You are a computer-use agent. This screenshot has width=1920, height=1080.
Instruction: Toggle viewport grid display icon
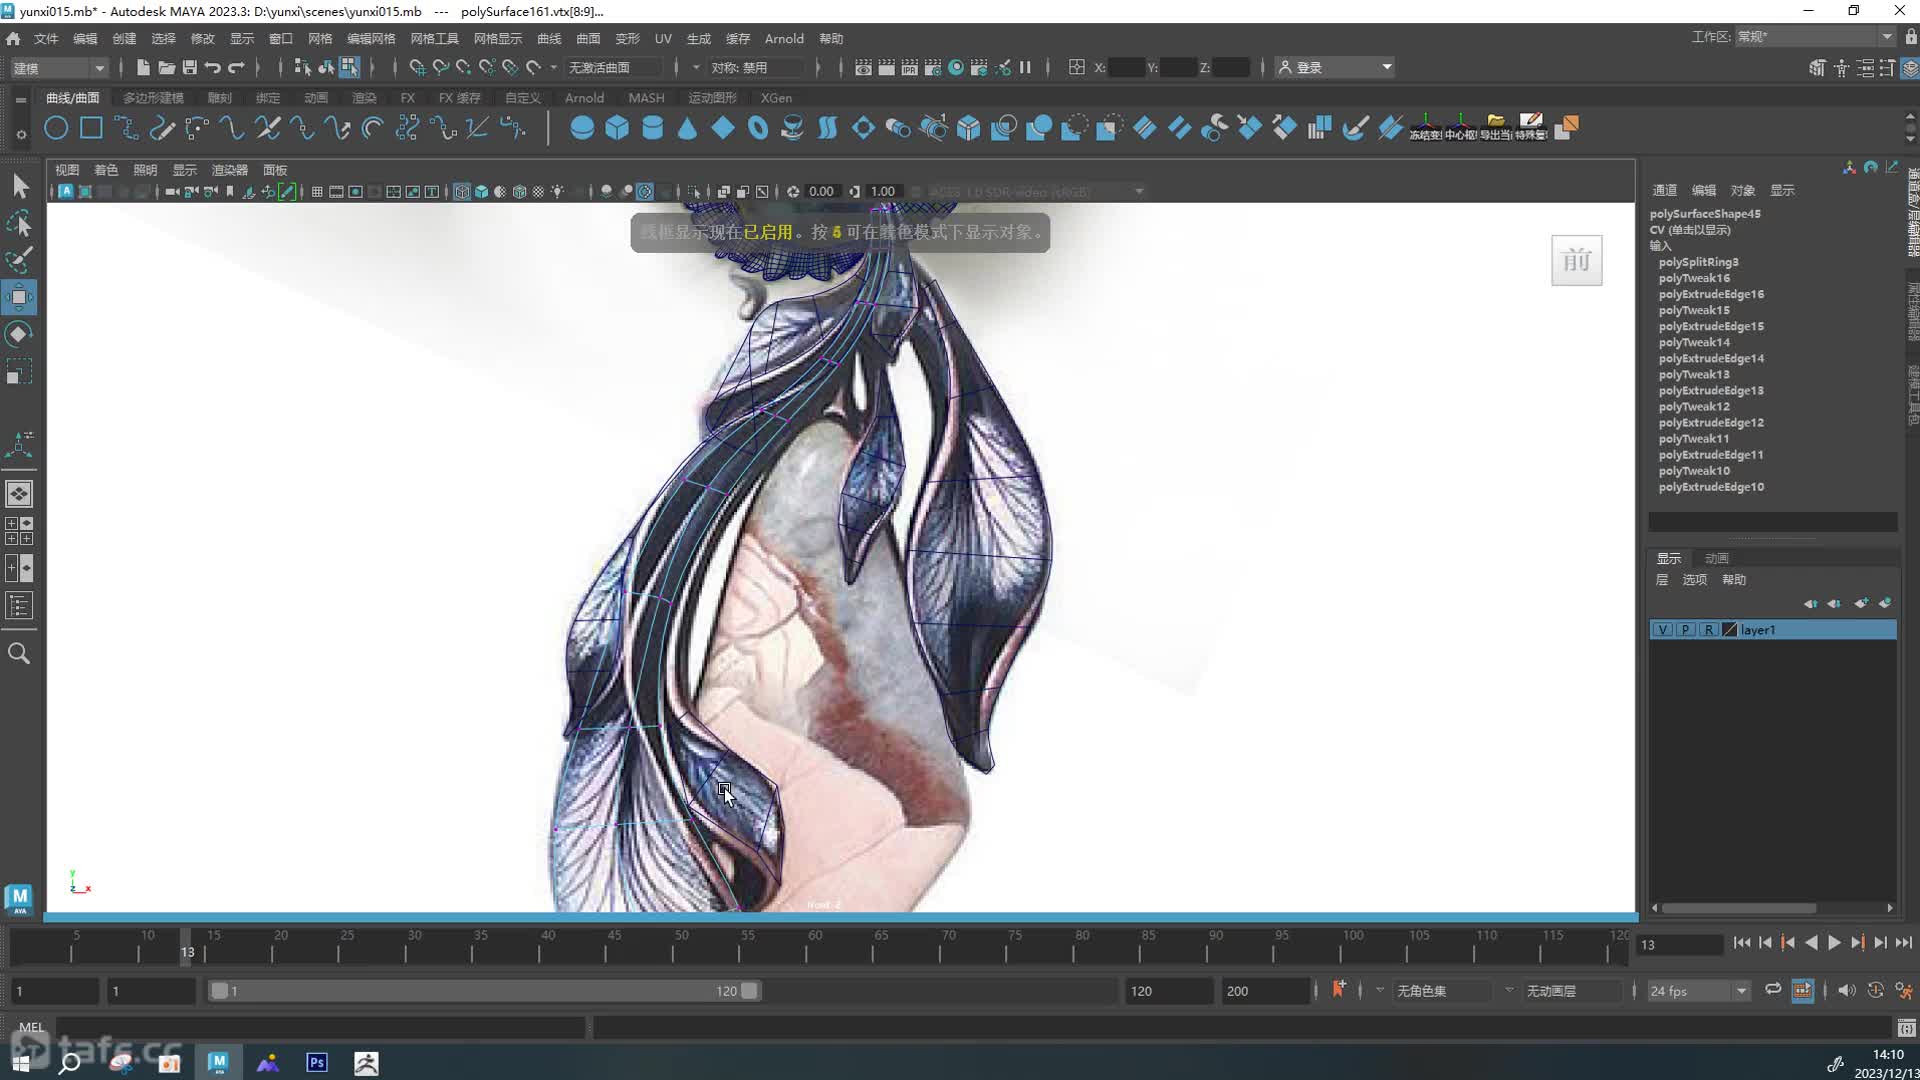point(317,192)
